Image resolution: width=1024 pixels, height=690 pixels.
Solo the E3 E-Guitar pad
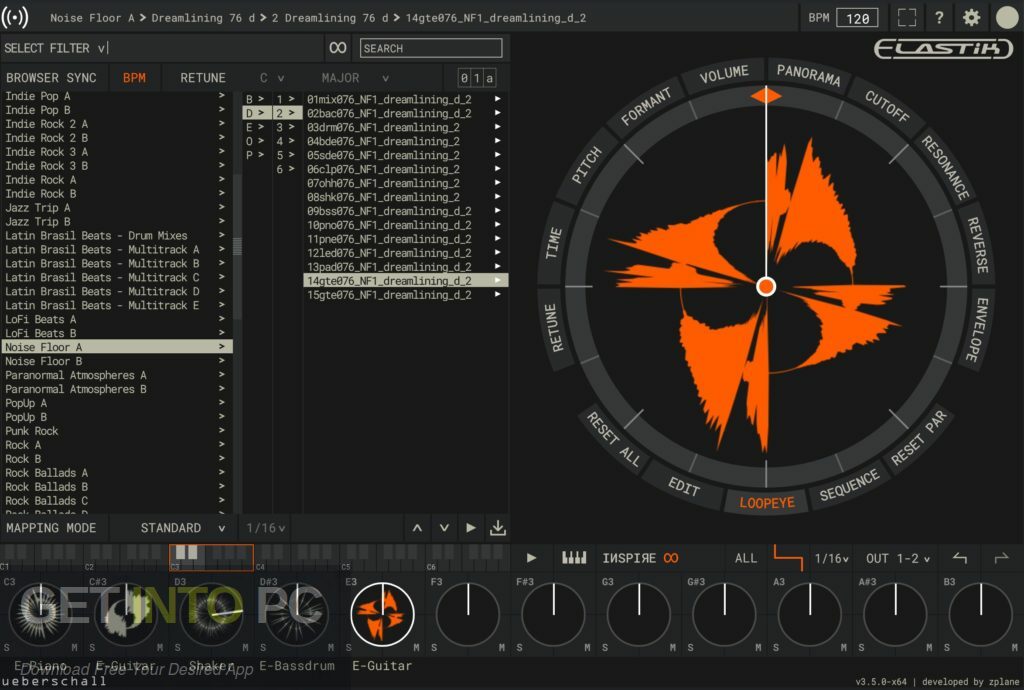pos(349,648)
